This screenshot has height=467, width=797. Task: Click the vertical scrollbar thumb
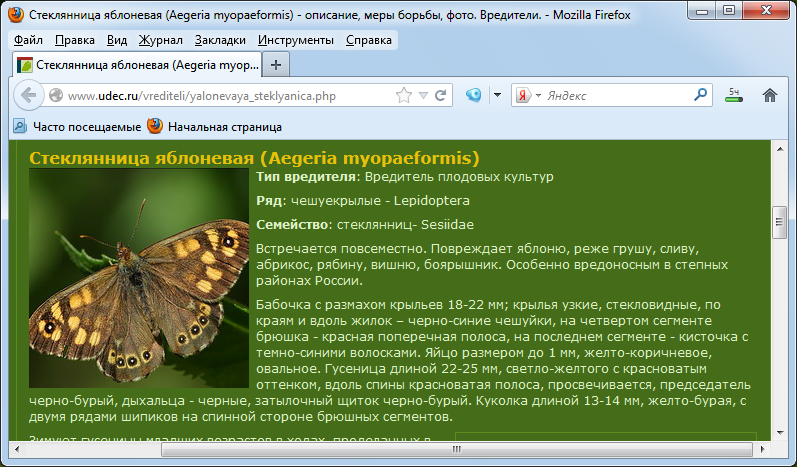pyautogui.click(x=780, y=224)
